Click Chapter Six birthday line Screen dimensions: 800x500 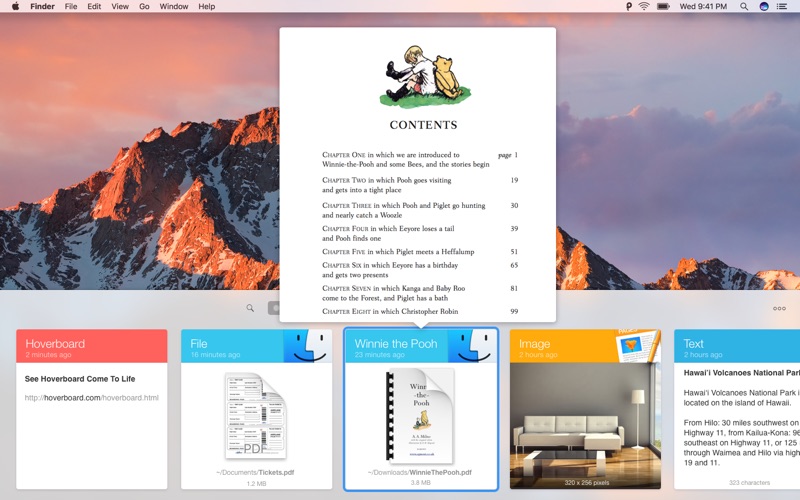tap(420, 270)
